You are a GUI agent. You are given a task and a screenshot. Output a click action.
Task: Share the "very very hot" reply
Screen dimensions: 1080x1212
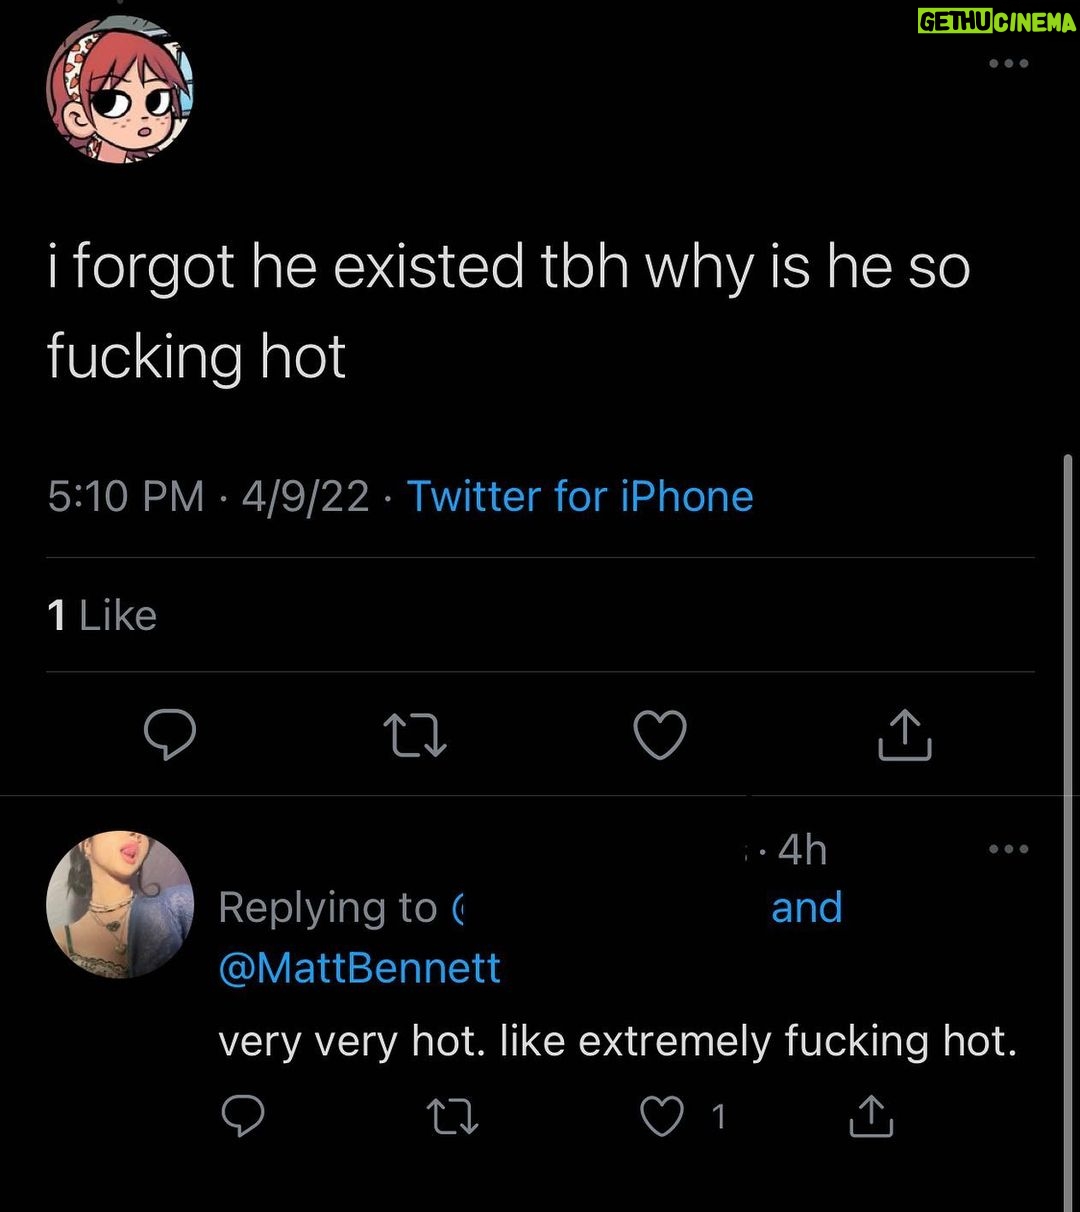coord(871,1117)
